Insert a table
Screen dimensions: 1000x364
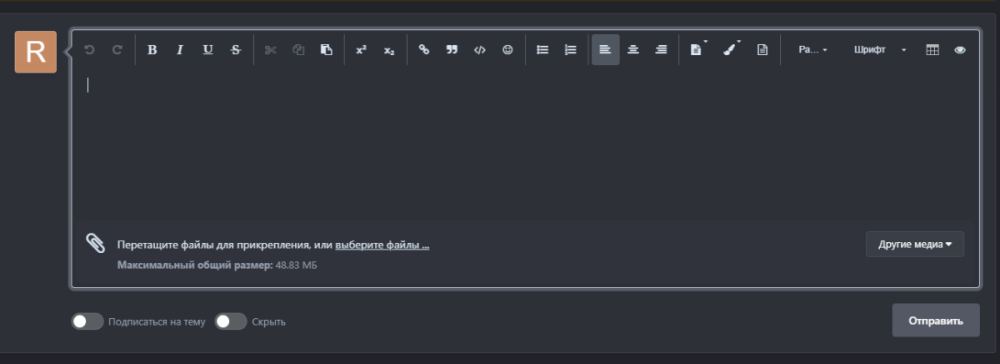pyautogui.click(x=932, y=50)
